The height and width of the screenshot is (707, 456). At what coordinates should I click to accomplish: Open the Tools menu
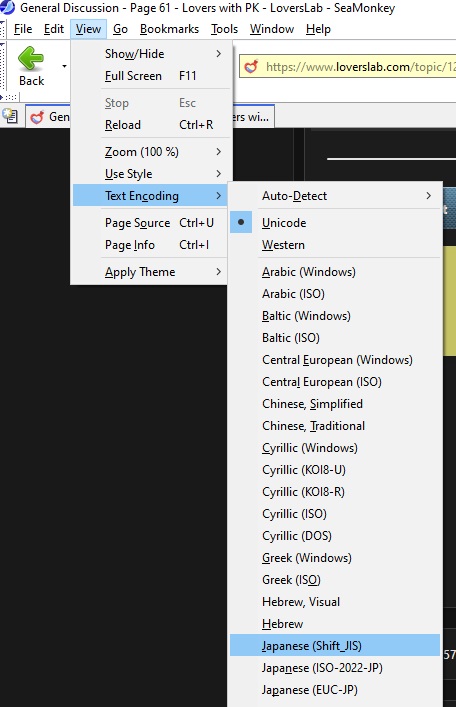(x=225, y=29)
